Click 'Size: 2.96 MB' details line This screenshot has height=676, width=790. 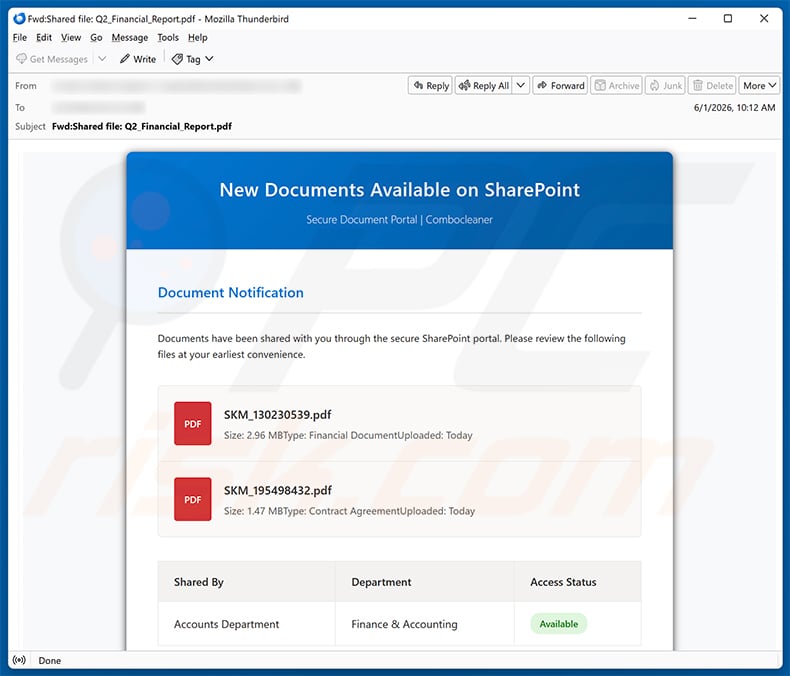(348, 435)
